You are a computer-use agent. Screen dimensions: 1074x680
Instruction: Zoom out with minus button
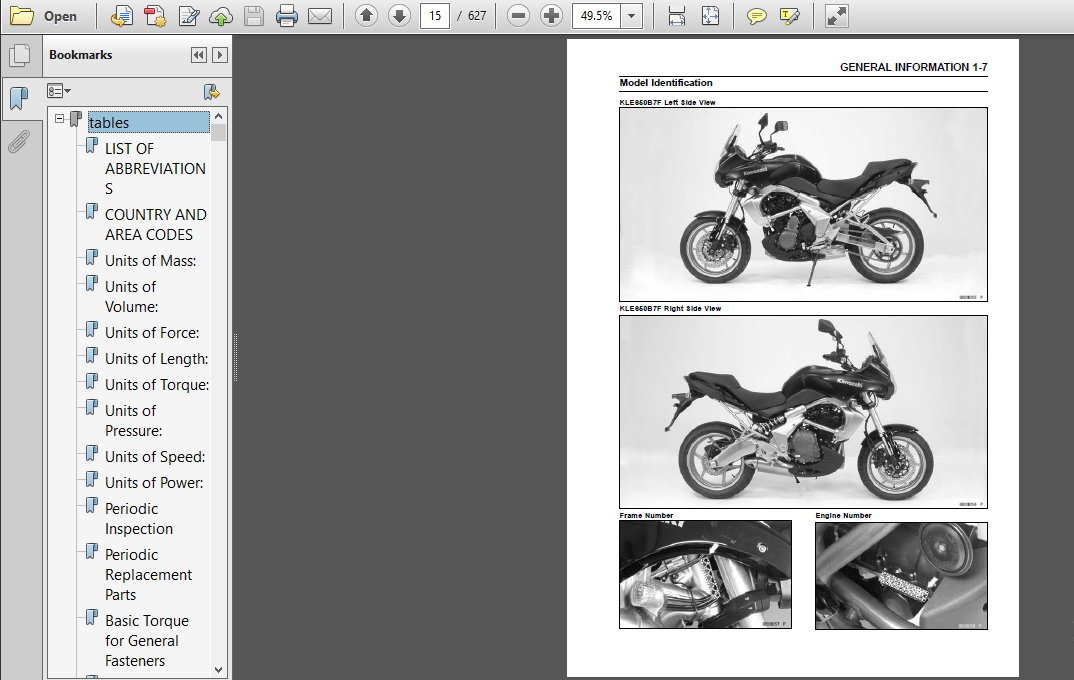click(519, 16)
